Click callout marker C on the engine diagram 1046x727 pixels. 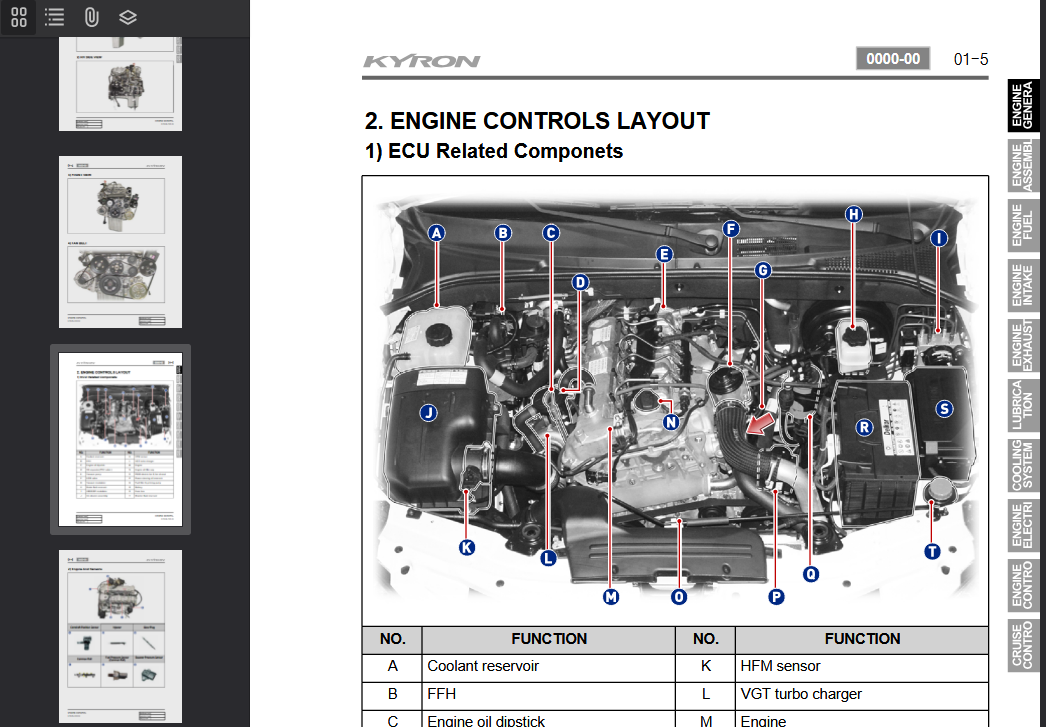tap(550, 233)
